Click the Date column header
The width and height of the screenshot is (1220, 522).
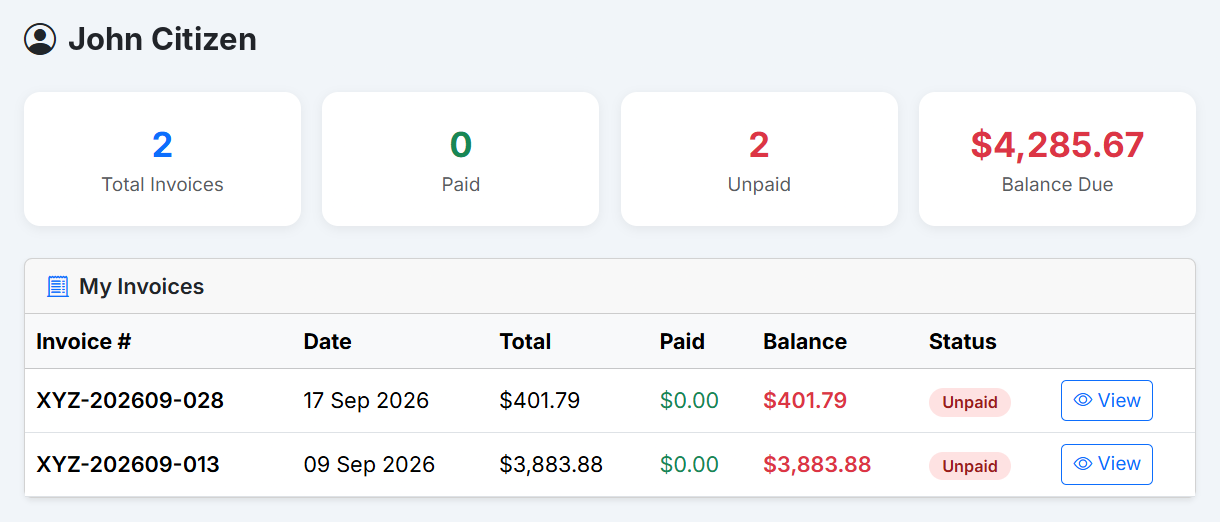click(327, 342)
